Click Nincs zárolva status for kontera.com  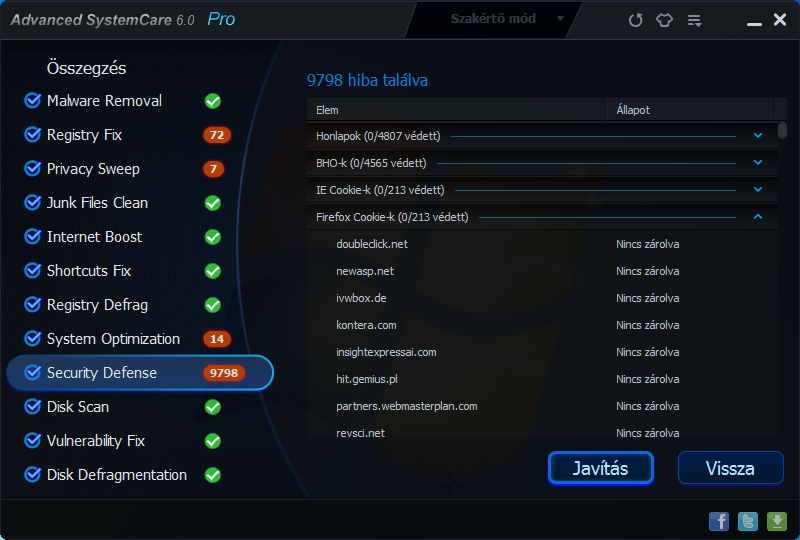click(647, 325)
